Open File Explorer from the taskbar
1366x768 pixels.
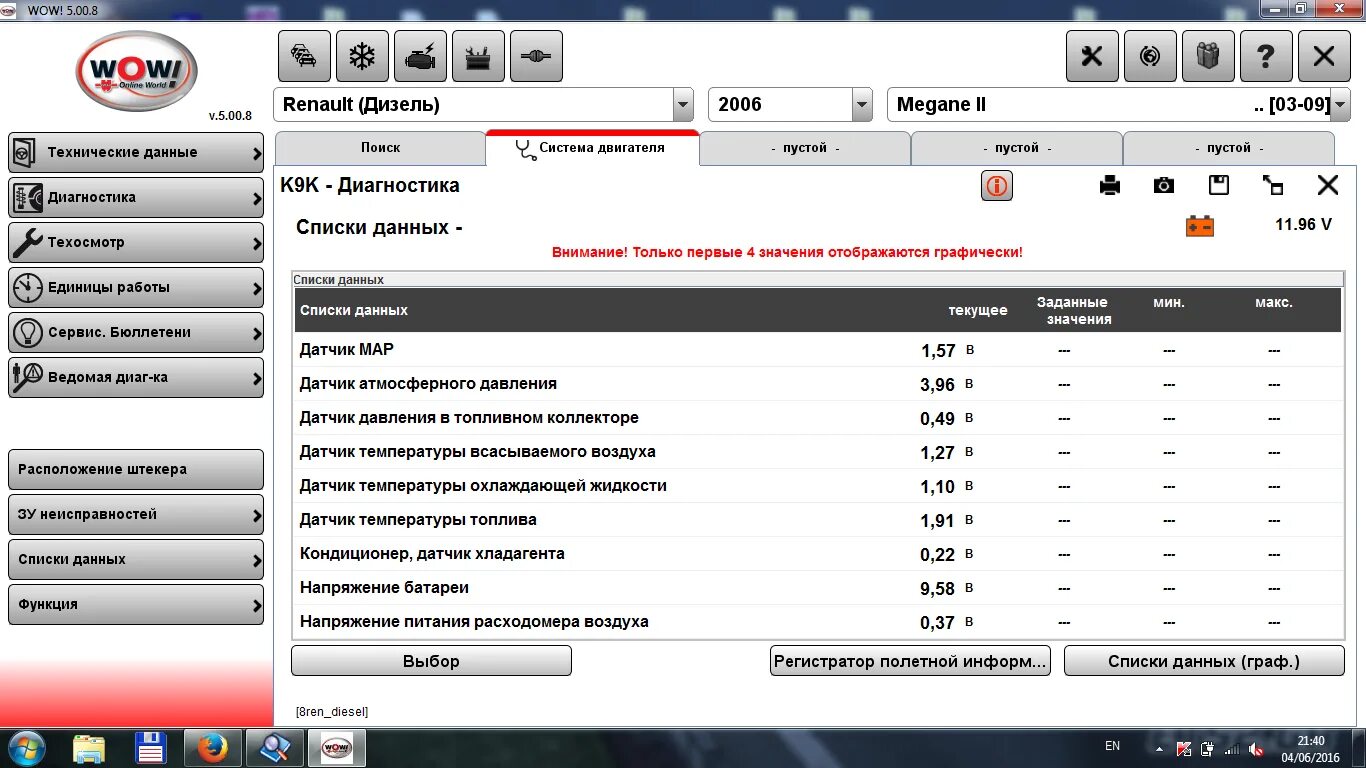(x=89, y=748)
